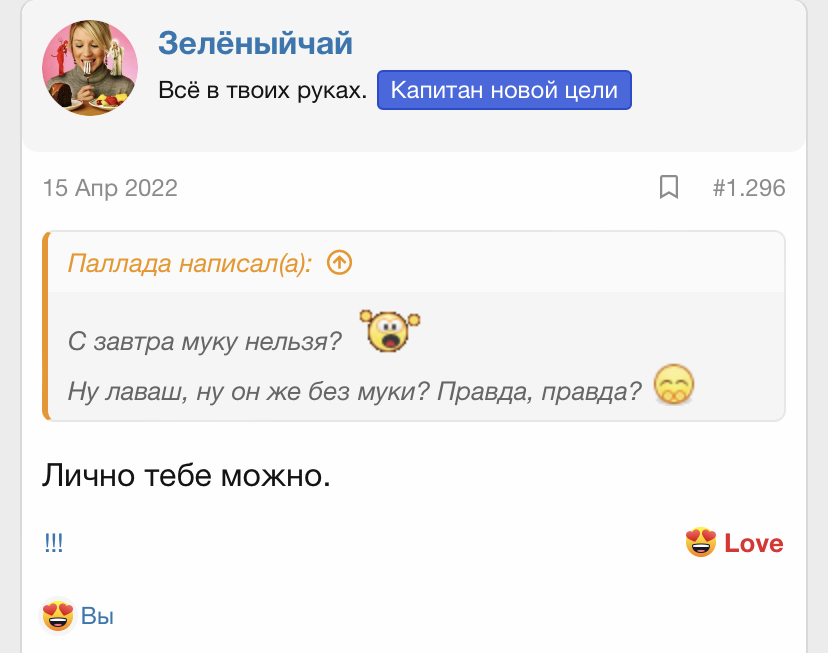Click the reply text "Лично тебе можно."
This screenshot has height=653, width=828.
[x=186, y=475]
